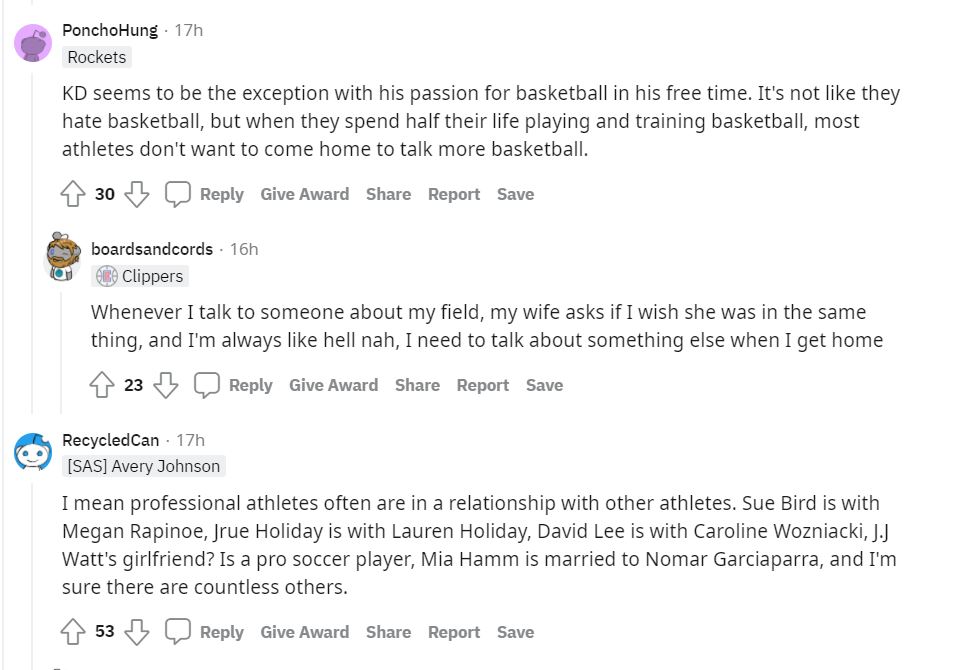Share boardsandcords' comment
This screenshot has height=670, width=957.
tap(417, 385)
